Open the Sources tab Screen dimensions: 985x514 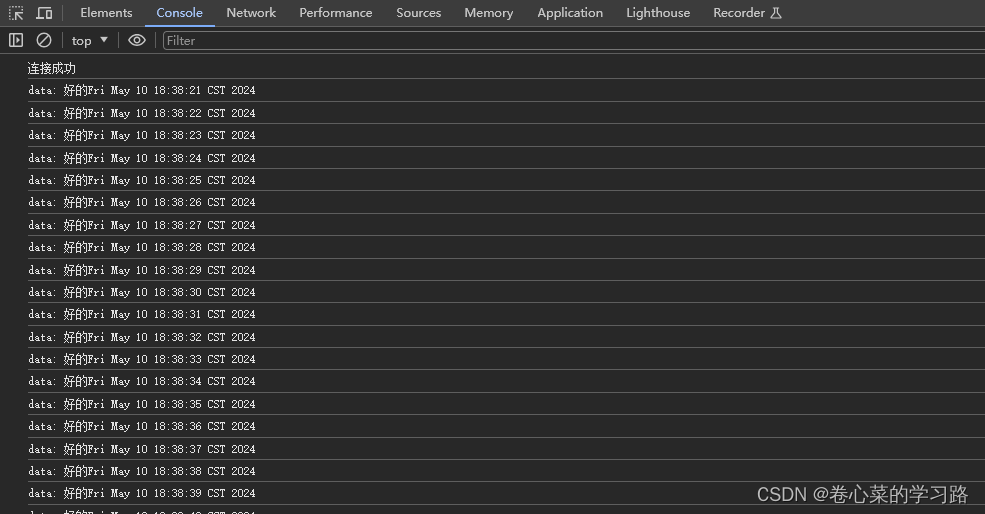(418, 13)
